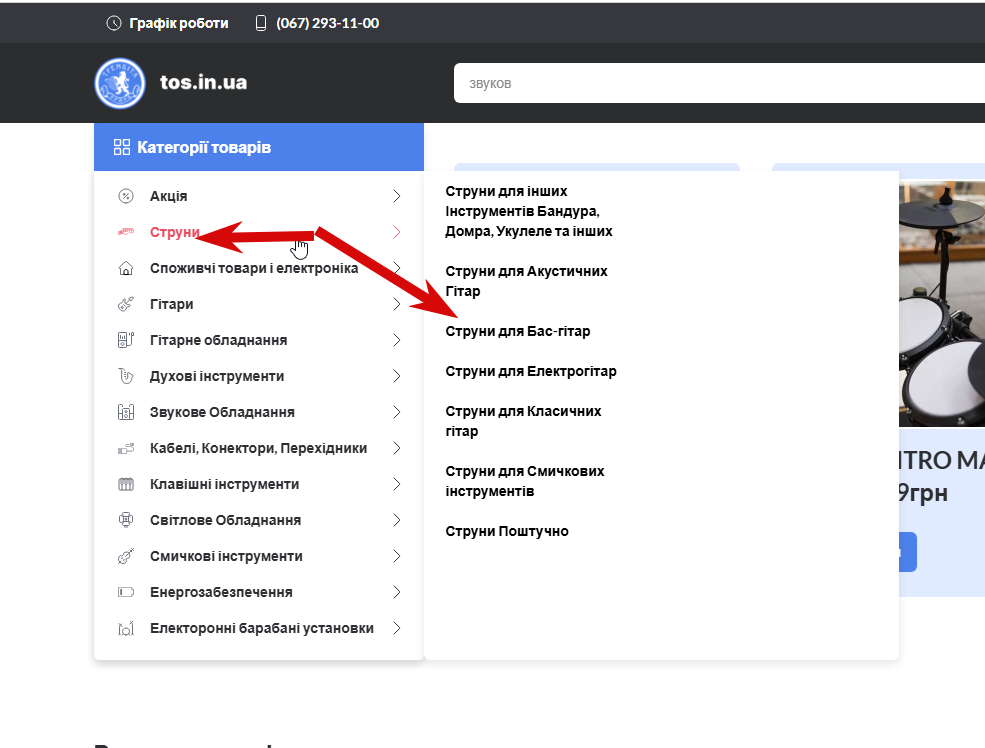Click the piano keys icon for Клавішні

[x=126, y=484]
